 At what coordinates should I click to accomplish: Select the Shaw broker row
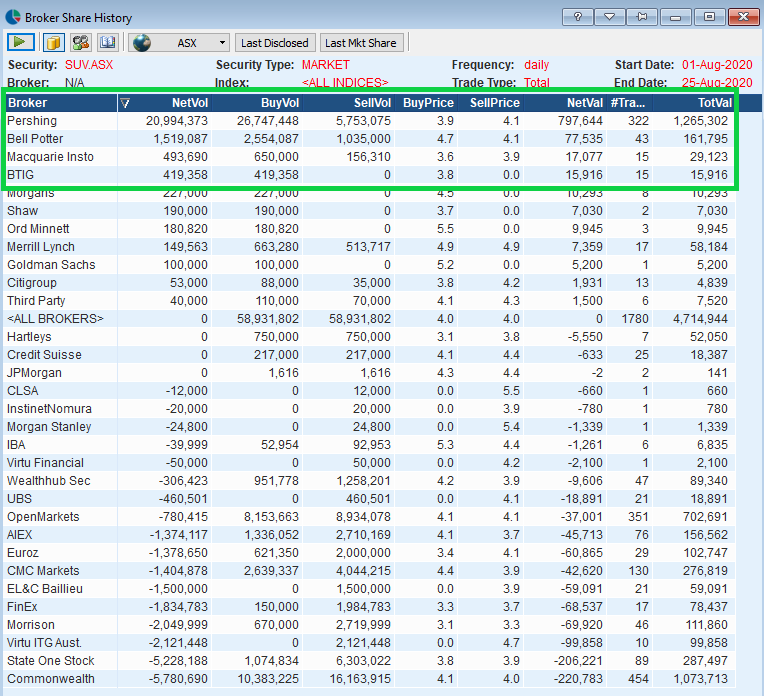(x=369, y=211)
